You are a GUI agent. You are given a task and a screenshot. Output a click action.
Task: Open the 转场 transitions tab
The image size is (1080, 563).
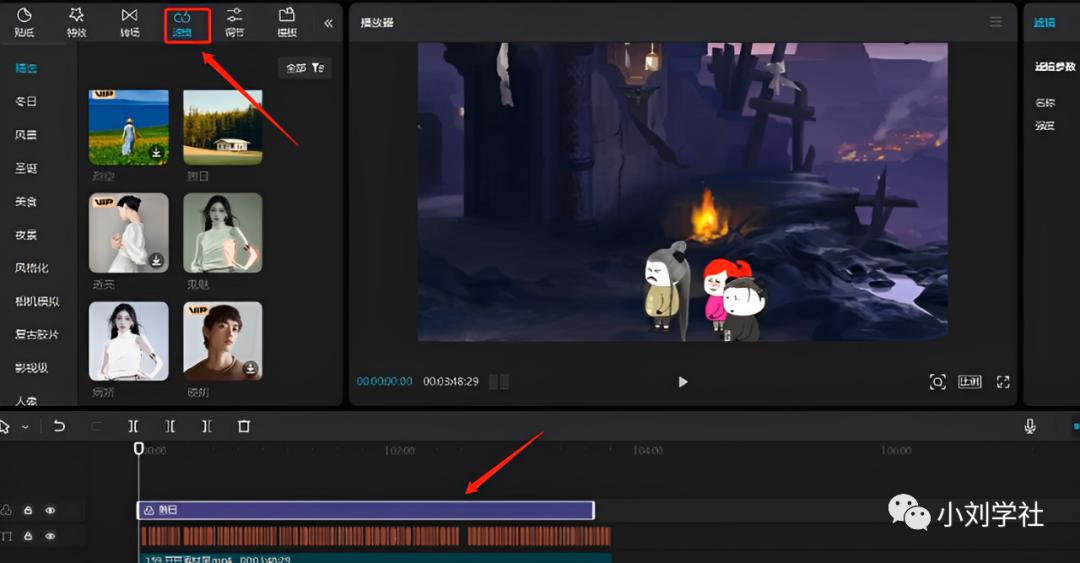point(129,22)
